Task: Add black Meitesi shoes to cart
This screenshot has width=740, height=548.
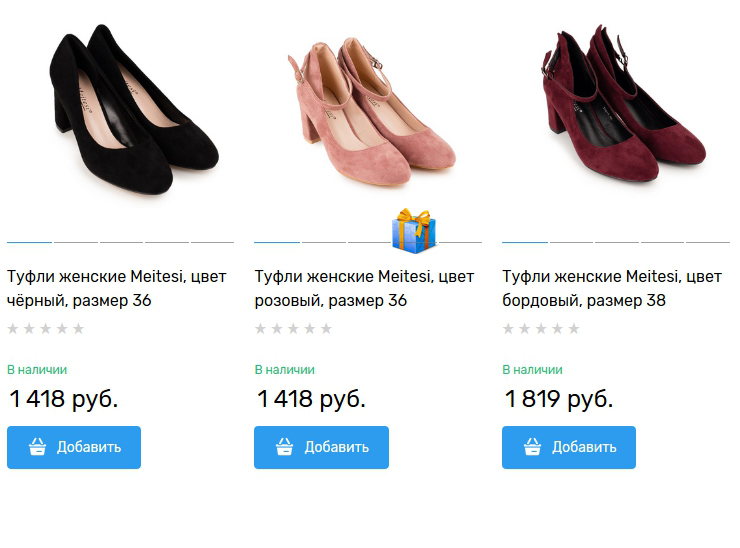Action: tap(74, 447)
